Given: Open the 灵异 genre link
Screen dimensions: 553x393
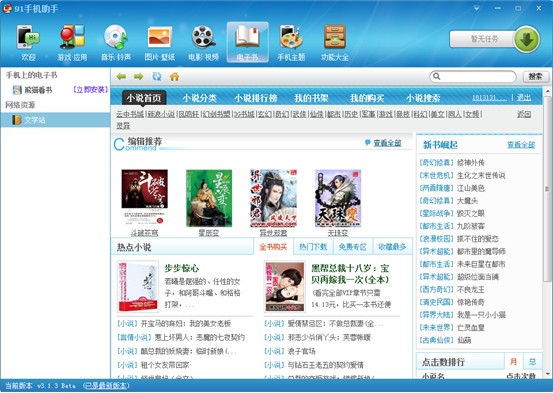Looking at the screenshot, I should [123, 126].
